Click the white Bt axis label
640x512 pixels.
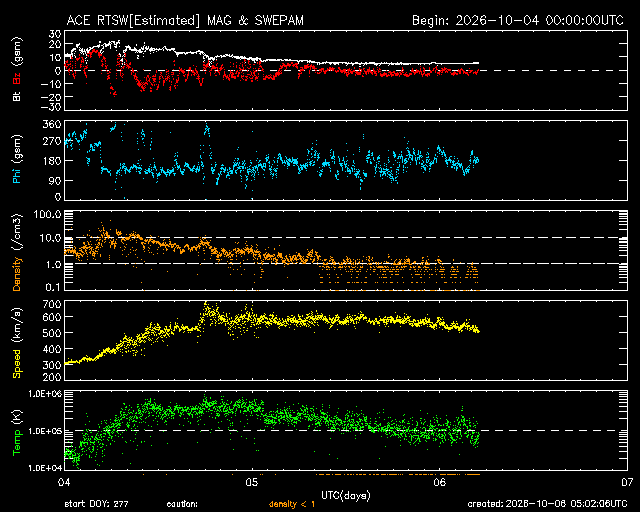pos(17,96)
